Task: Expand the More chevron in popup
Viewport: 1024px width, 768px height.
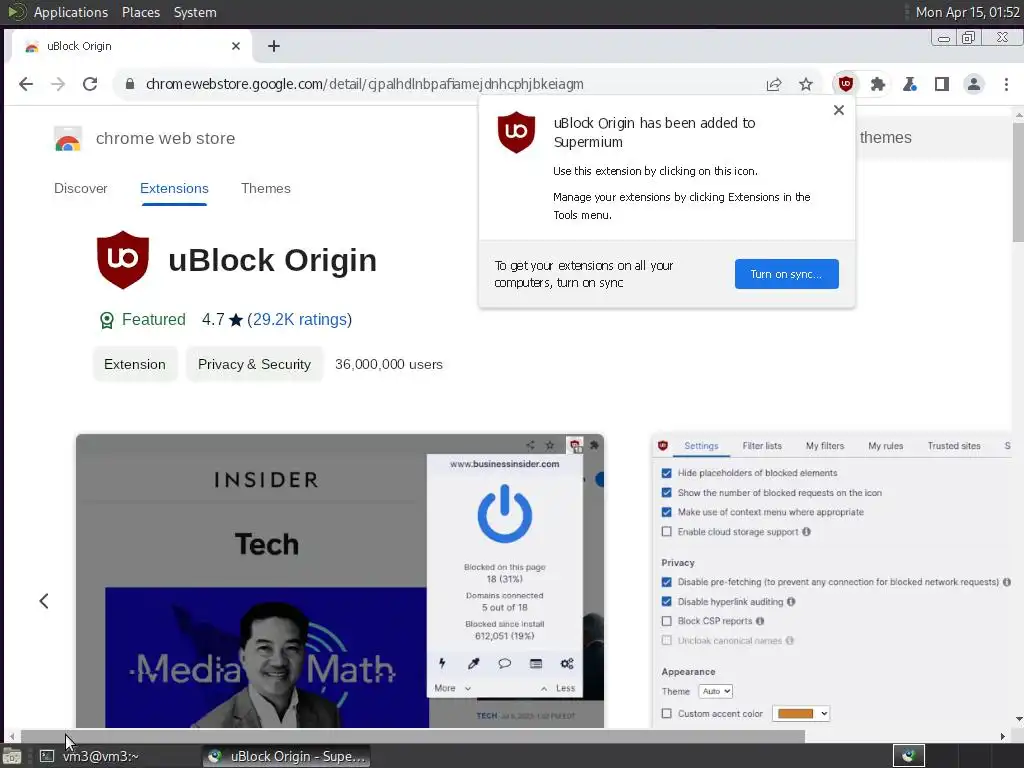Action: point(468,688)
